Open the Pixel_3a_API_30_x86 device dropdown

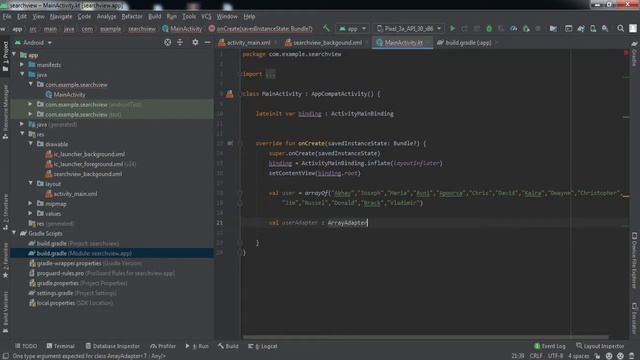click(x=408, y=29)
